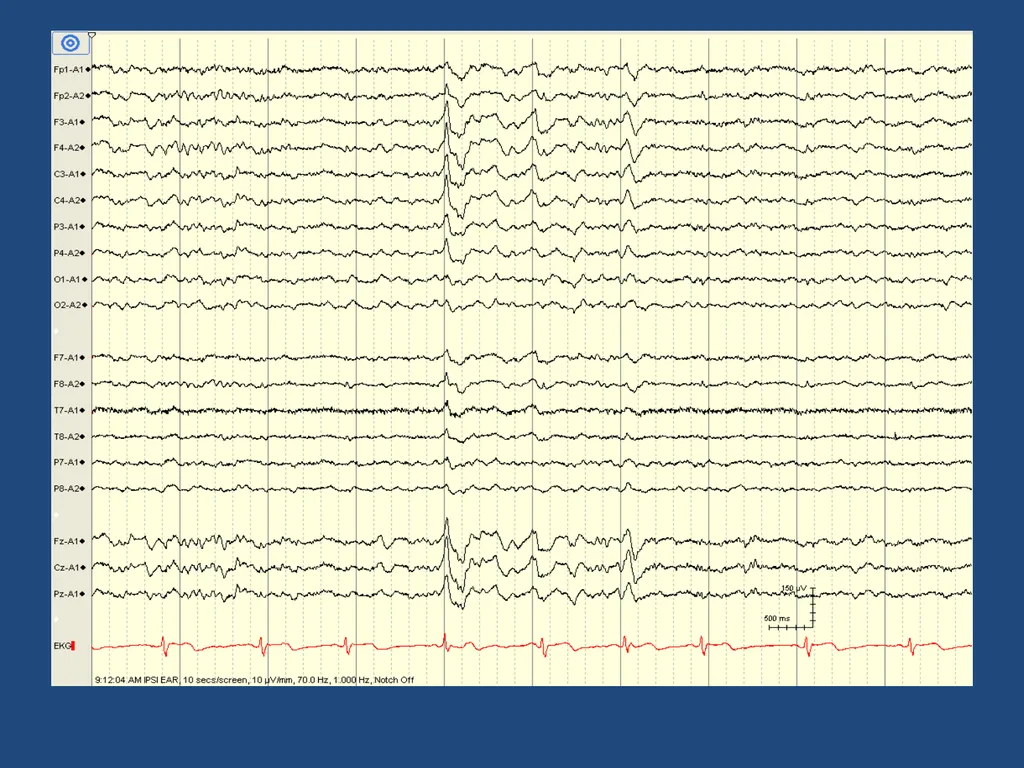This screenshot has height=768, width=1024.
Task: Select the F8-A2 channel label
Action: coord(66,384)
